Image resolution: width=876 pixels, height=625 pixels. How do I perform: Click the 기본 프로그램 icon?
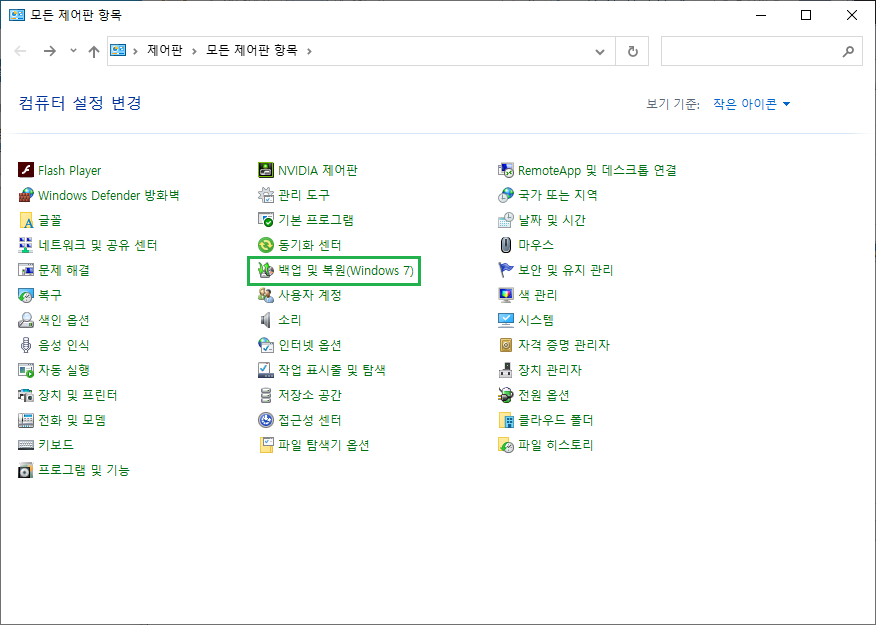[266, 220]
